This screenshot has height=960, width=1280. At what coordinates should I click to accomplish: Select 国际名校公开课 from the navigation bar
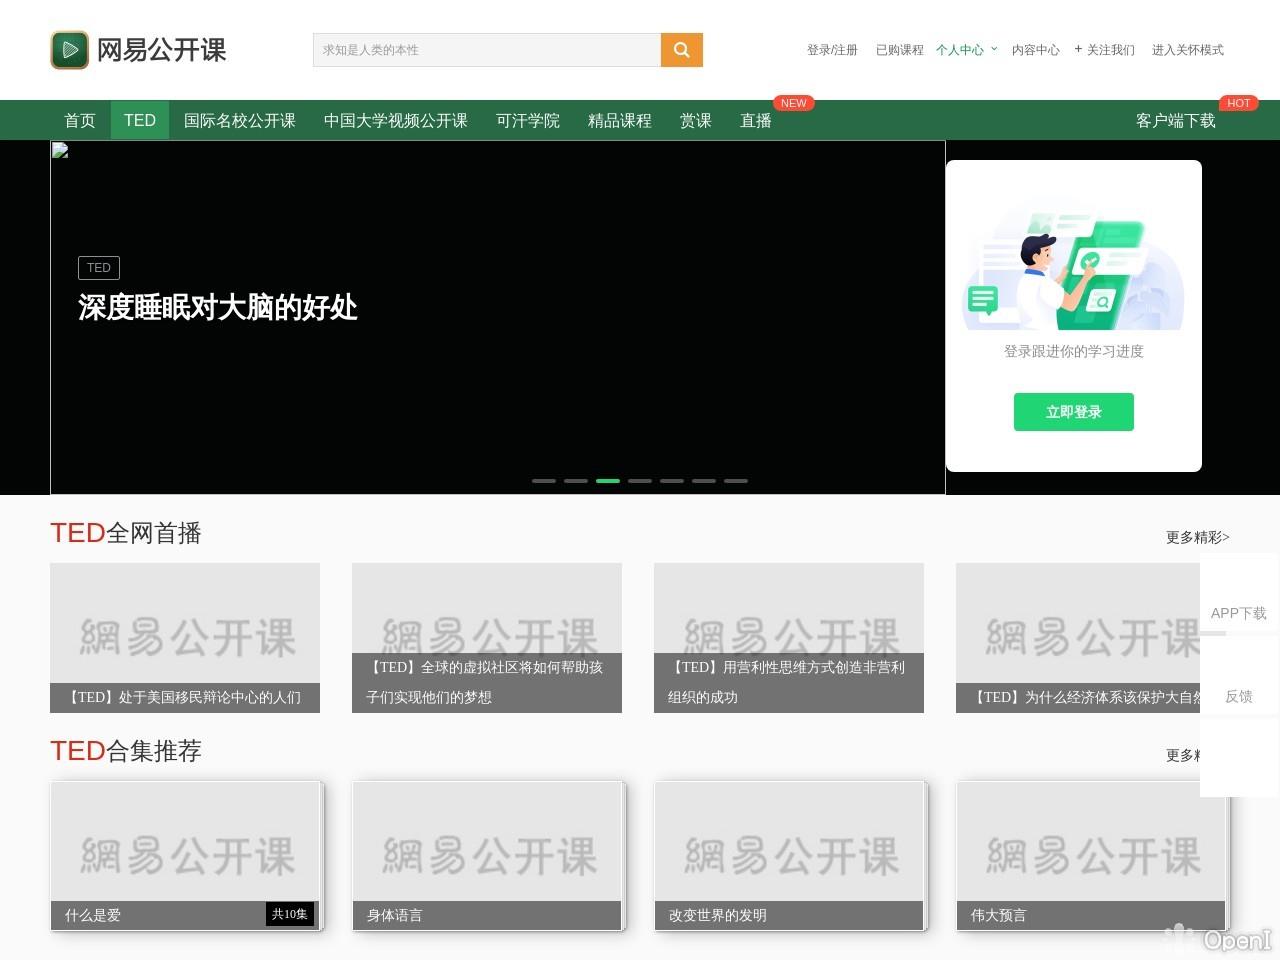click(239, 120)
